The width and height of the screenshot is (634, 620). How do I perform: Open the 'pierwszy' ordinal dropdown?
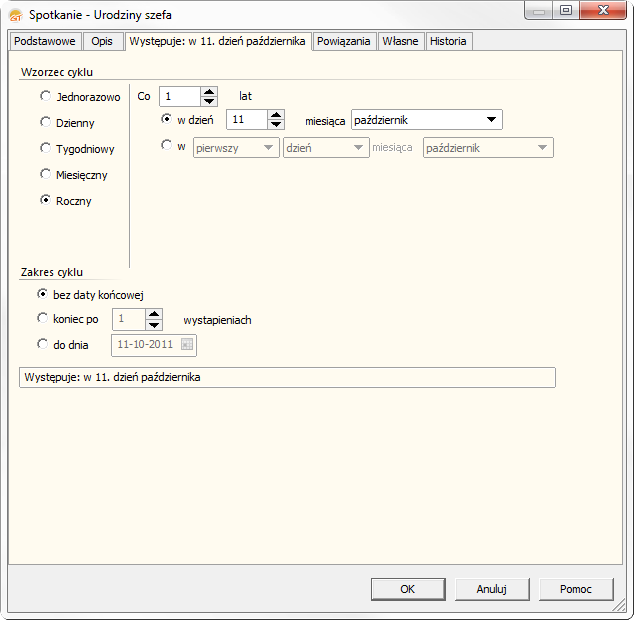267,147
